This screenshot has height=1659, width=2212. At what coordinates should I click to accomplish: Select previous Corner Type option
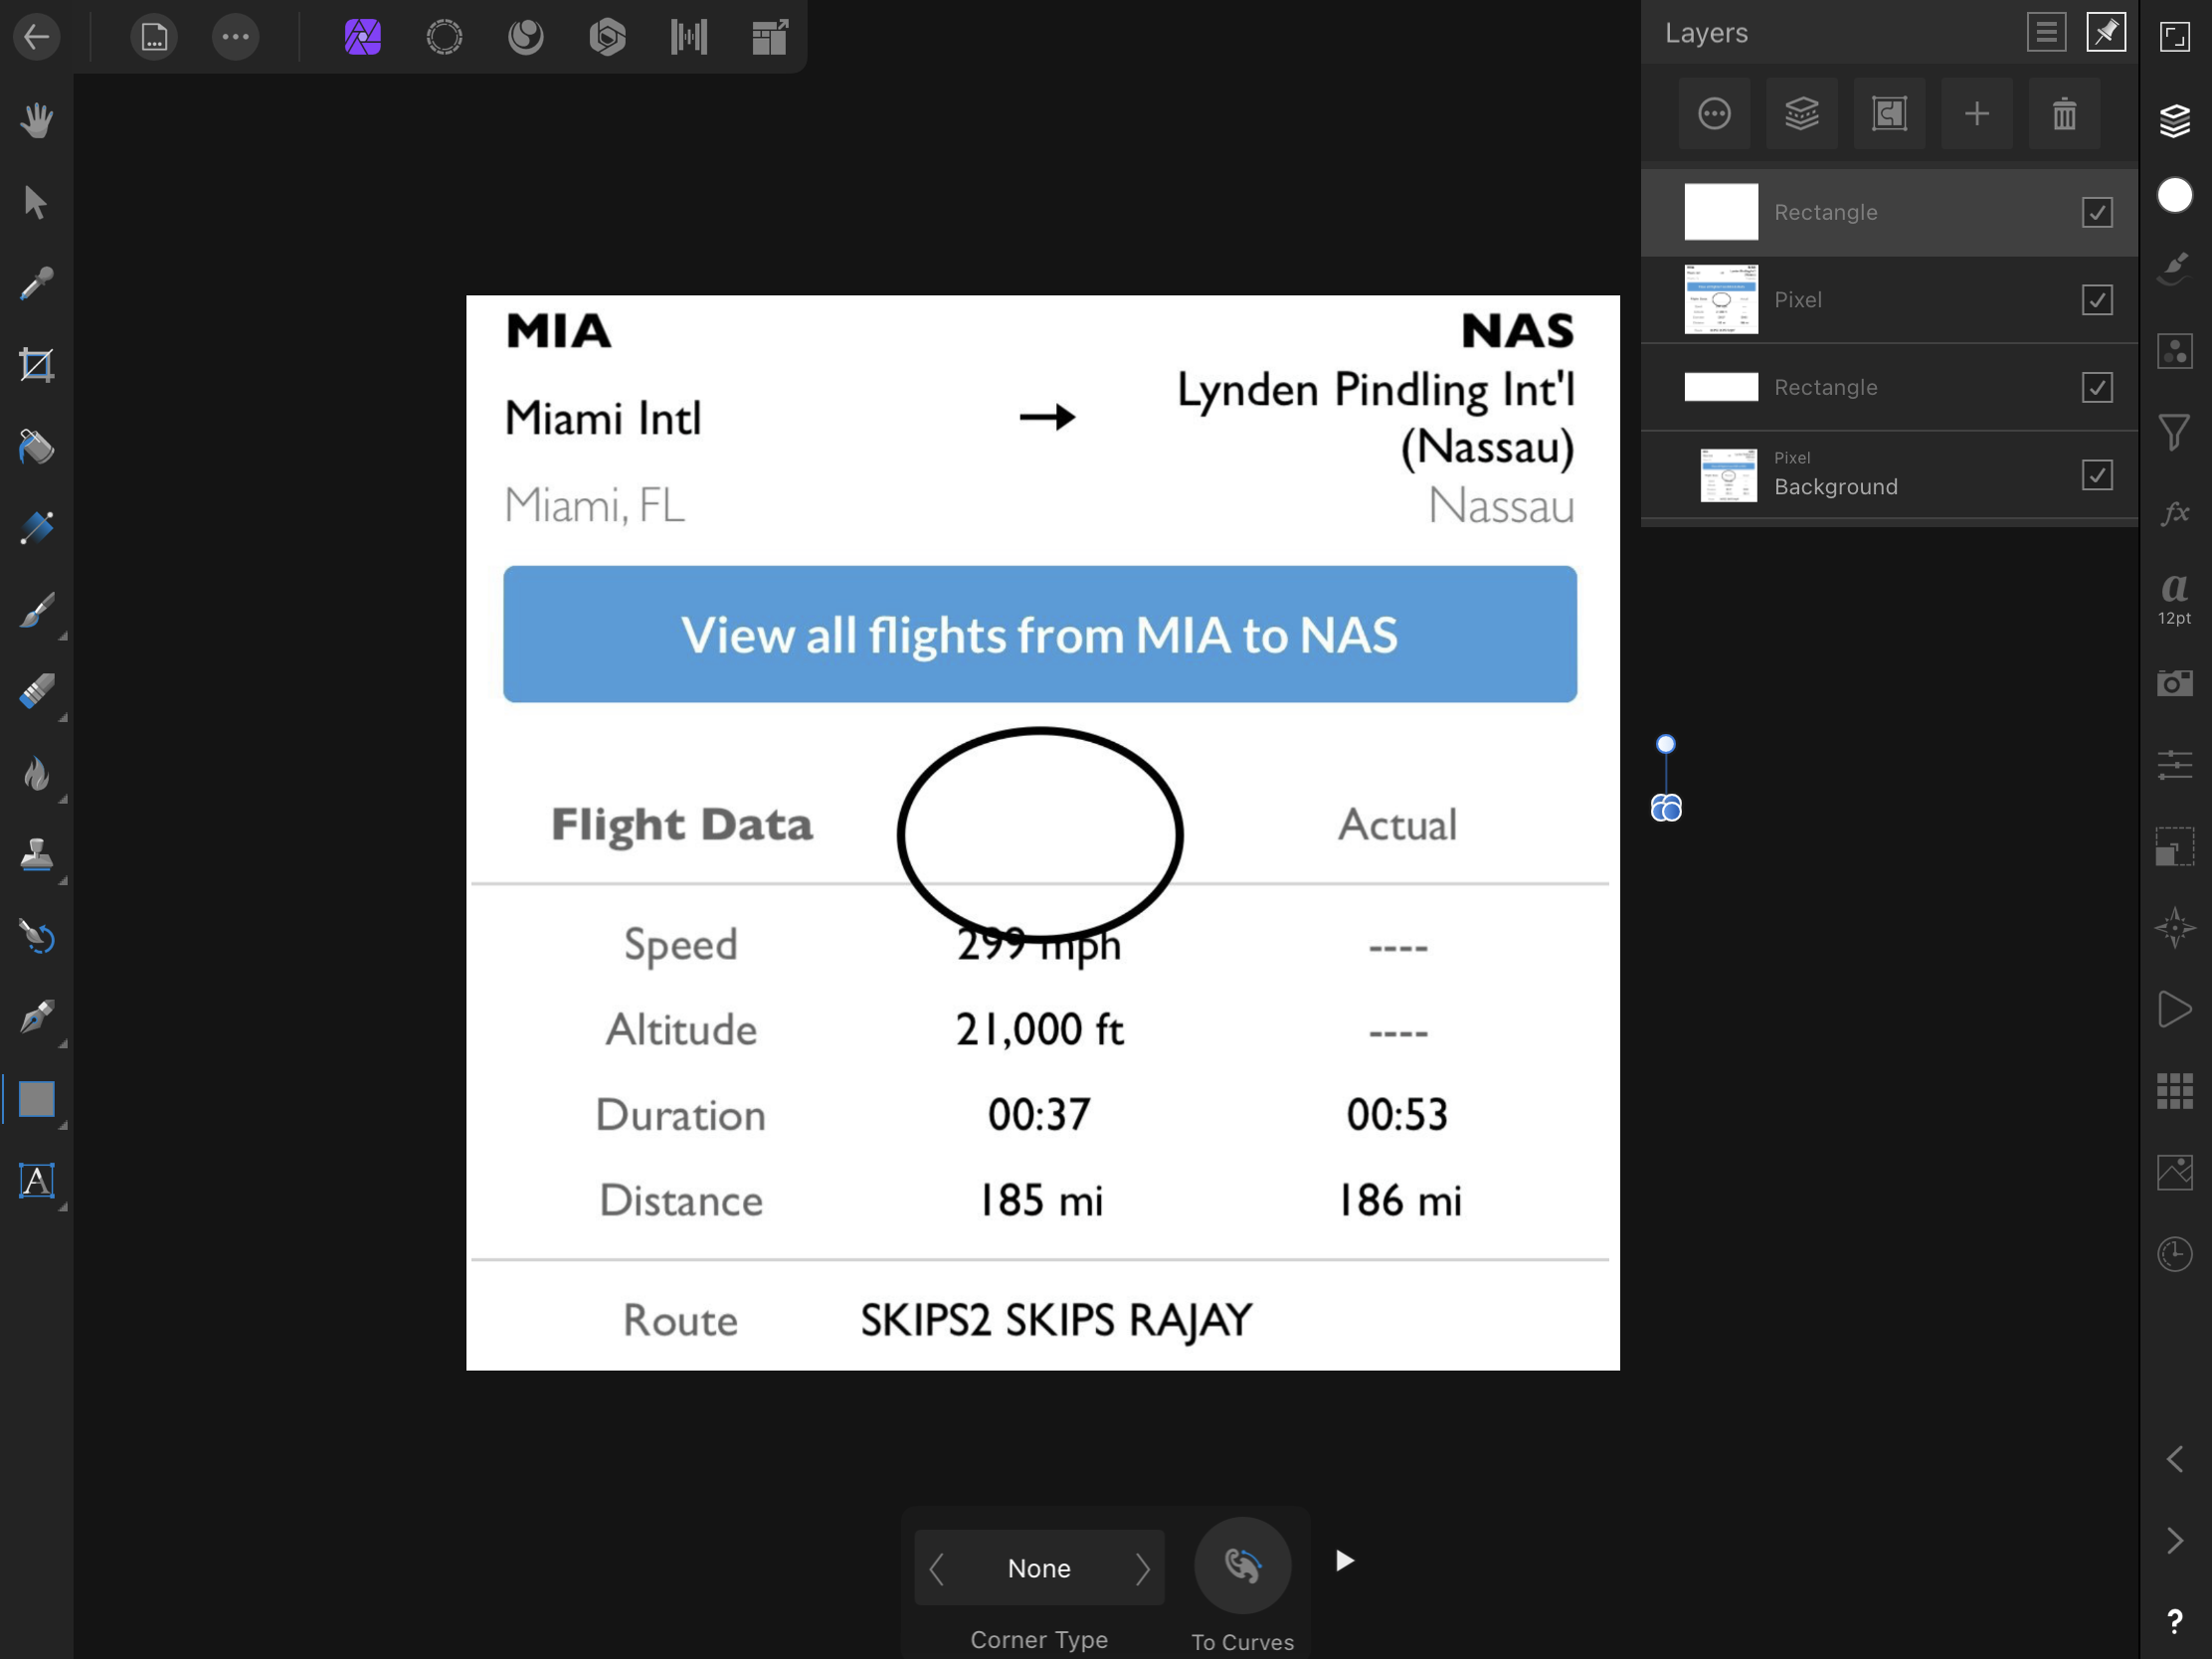pos(937,1568)
